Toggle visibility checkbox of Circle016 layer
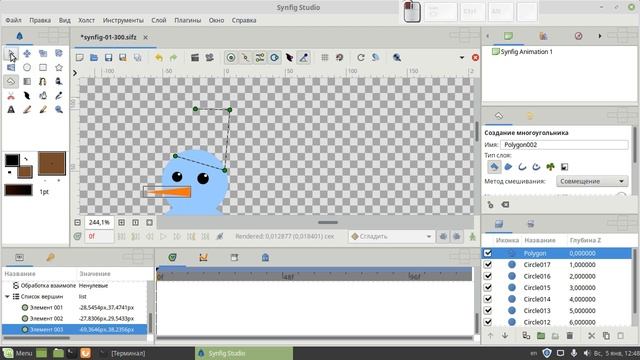 (488, 276)
